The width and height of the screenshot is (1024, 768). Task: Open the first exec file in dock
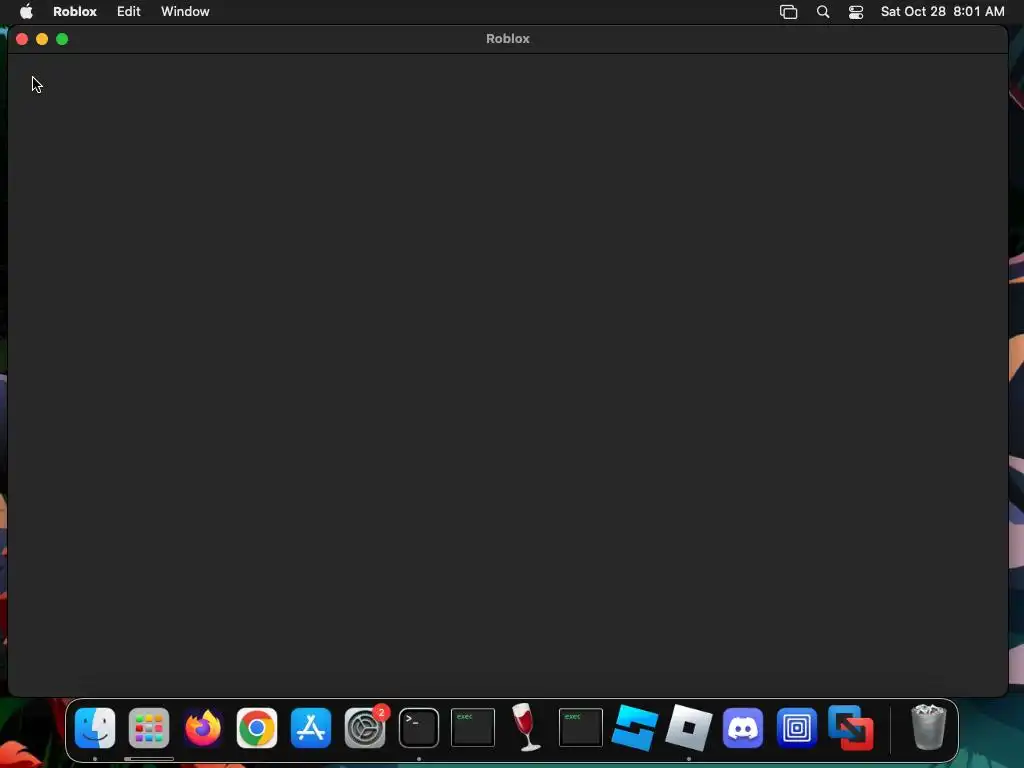pyautogui.click(x=473, y=728)
